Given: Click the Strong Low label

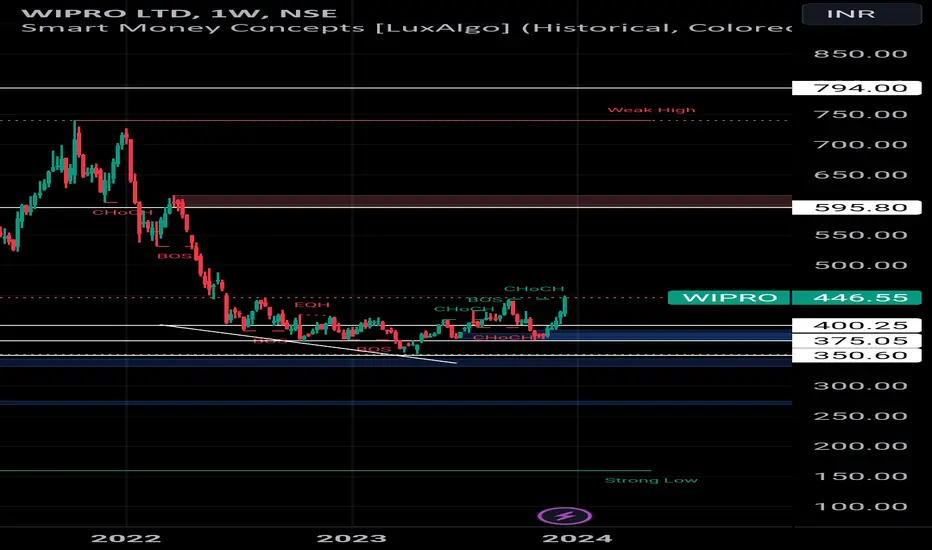Looking at the screenshot, I should (651, 480).
